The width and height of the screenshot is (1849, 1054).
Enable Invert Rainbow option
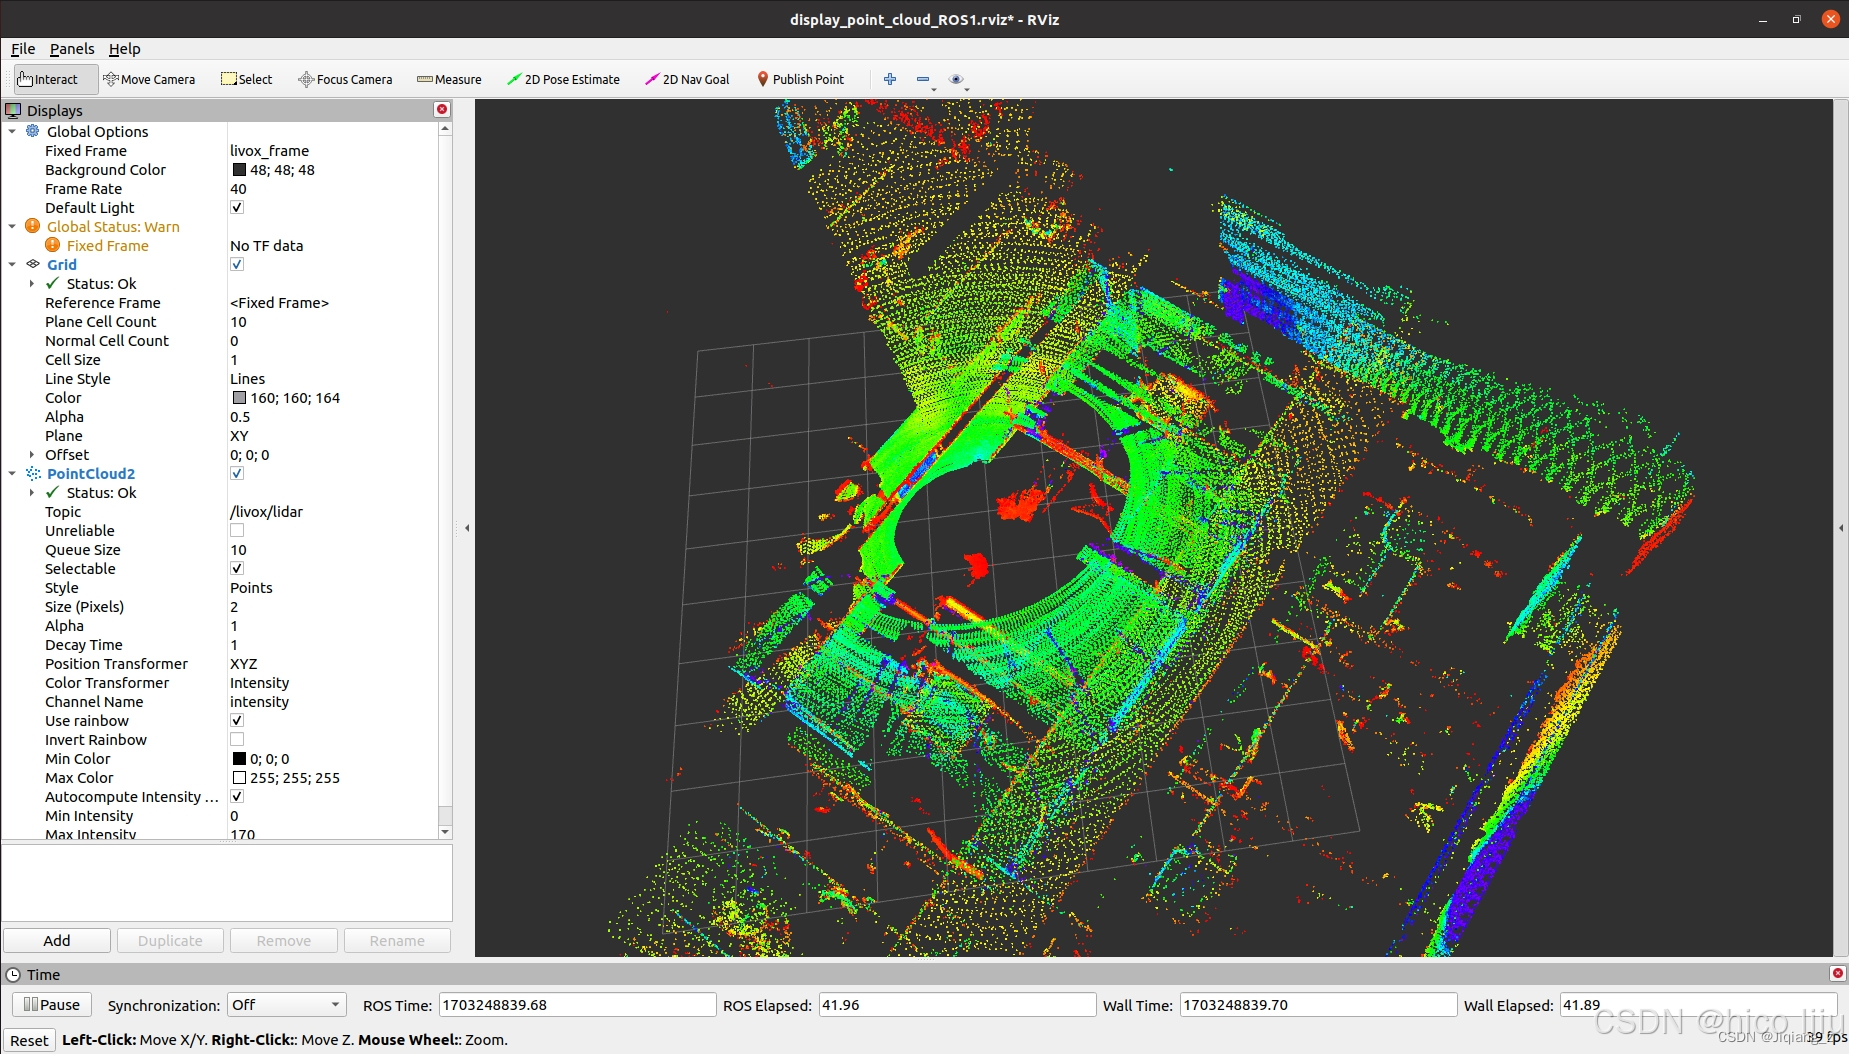(x=237, y=740)
